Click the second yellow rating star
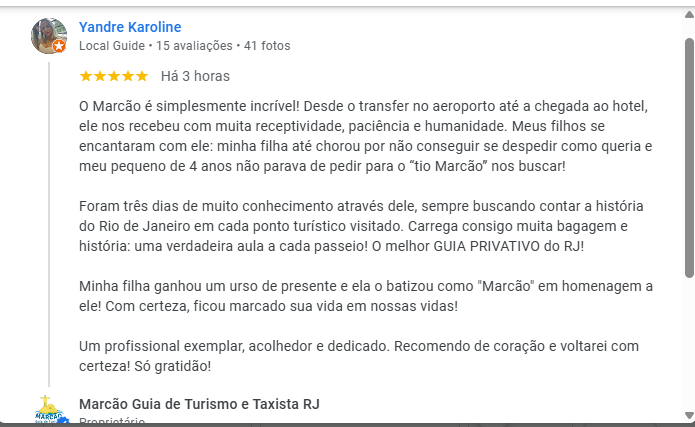 99,76
